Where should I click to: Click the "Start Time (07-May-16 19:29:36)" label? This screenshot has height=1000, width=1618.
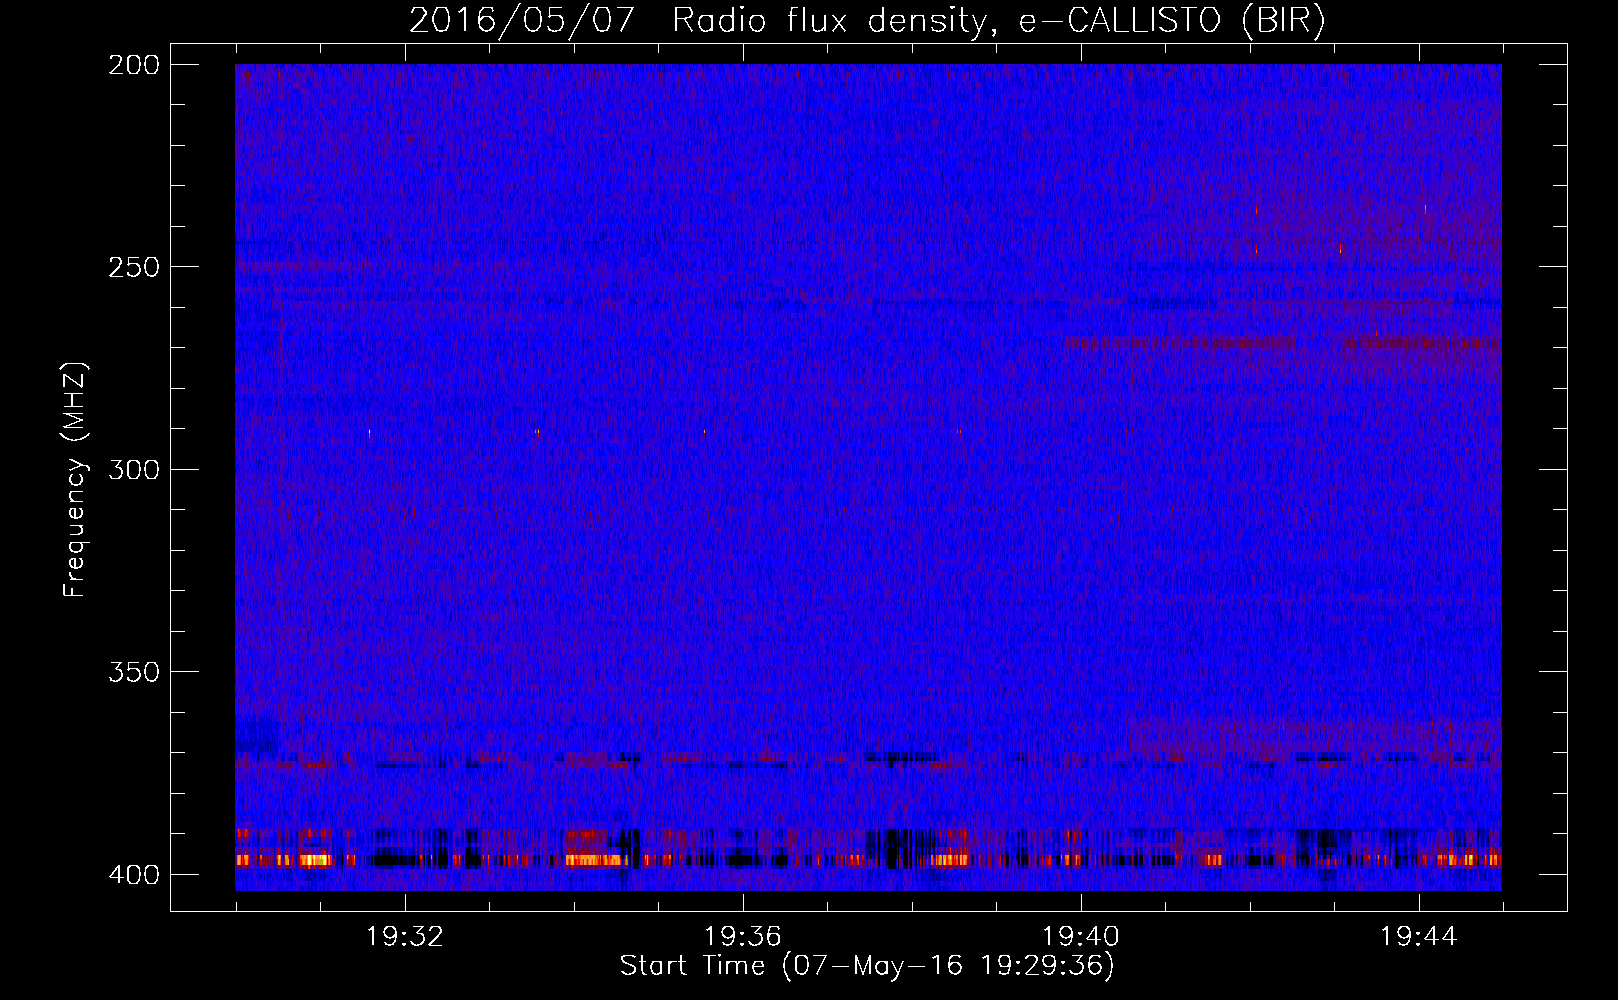[x=866, y=966]
